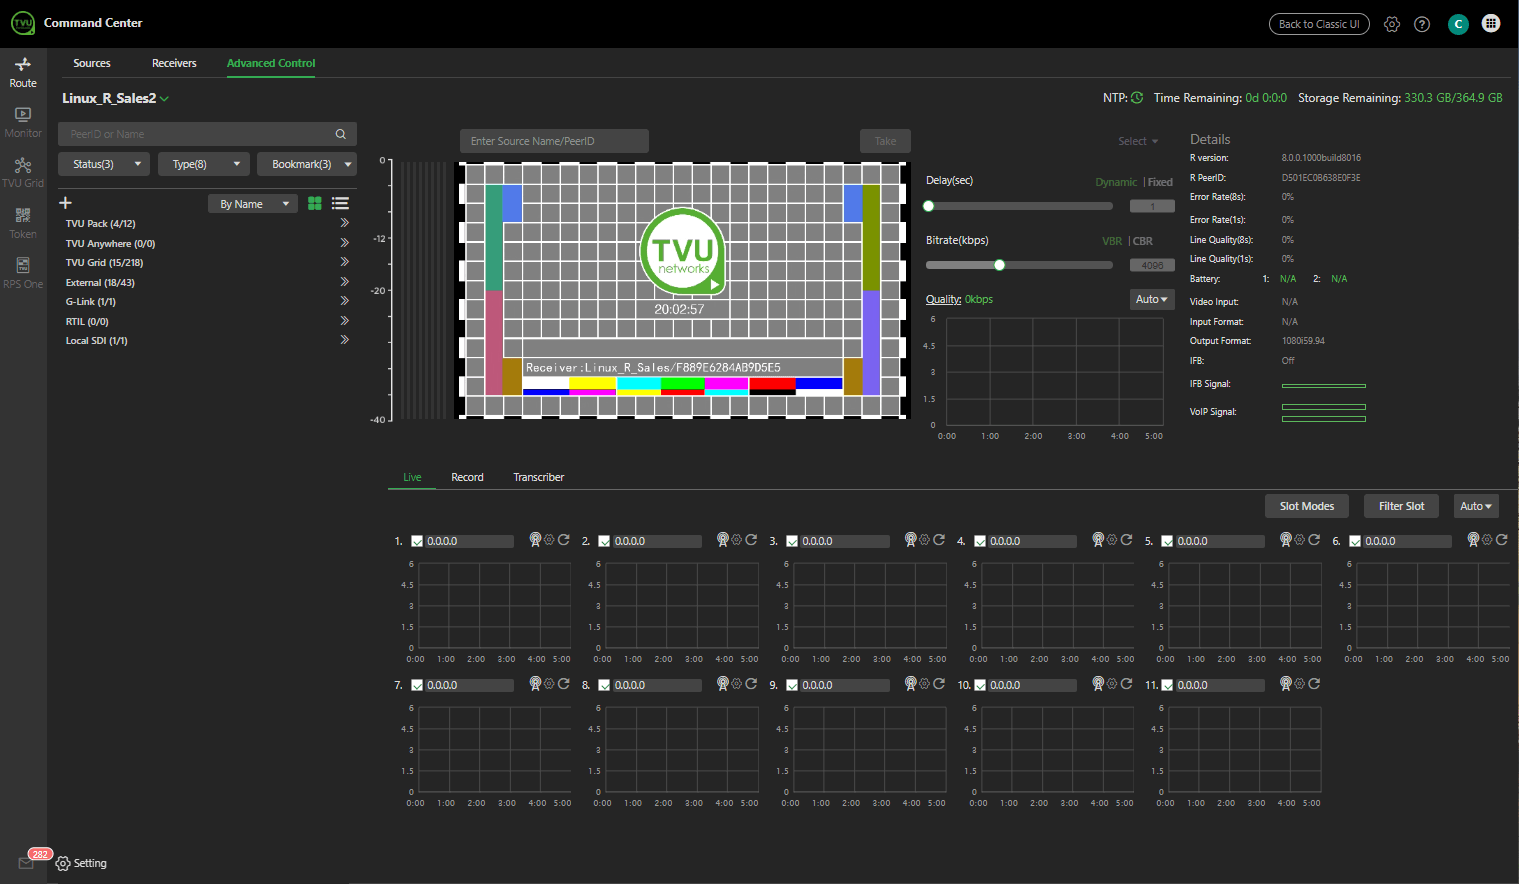
Task: Open Linux_R_Sales2 receiver dropdown
Action: point(115,98)
